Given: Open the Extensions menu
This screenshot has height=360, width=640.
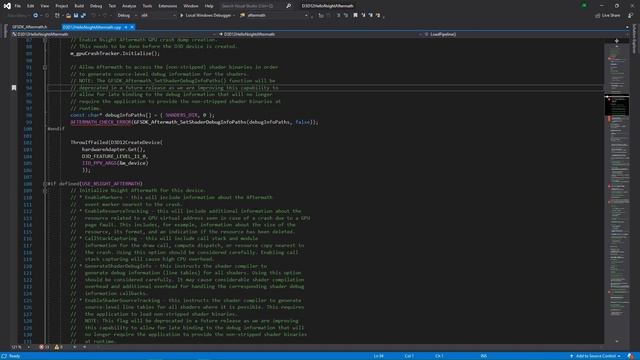Looking at the screenshot, I should [x=167, y=6].
